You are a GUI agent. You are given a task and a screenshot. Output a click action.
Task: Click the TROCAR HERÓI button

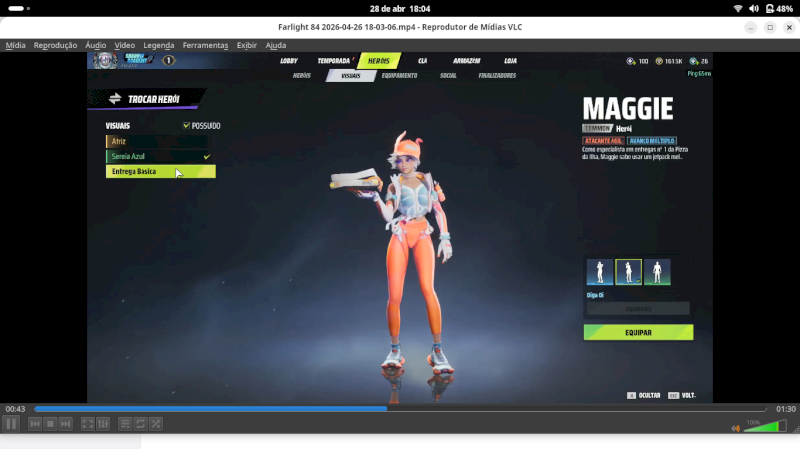point(147,99)
